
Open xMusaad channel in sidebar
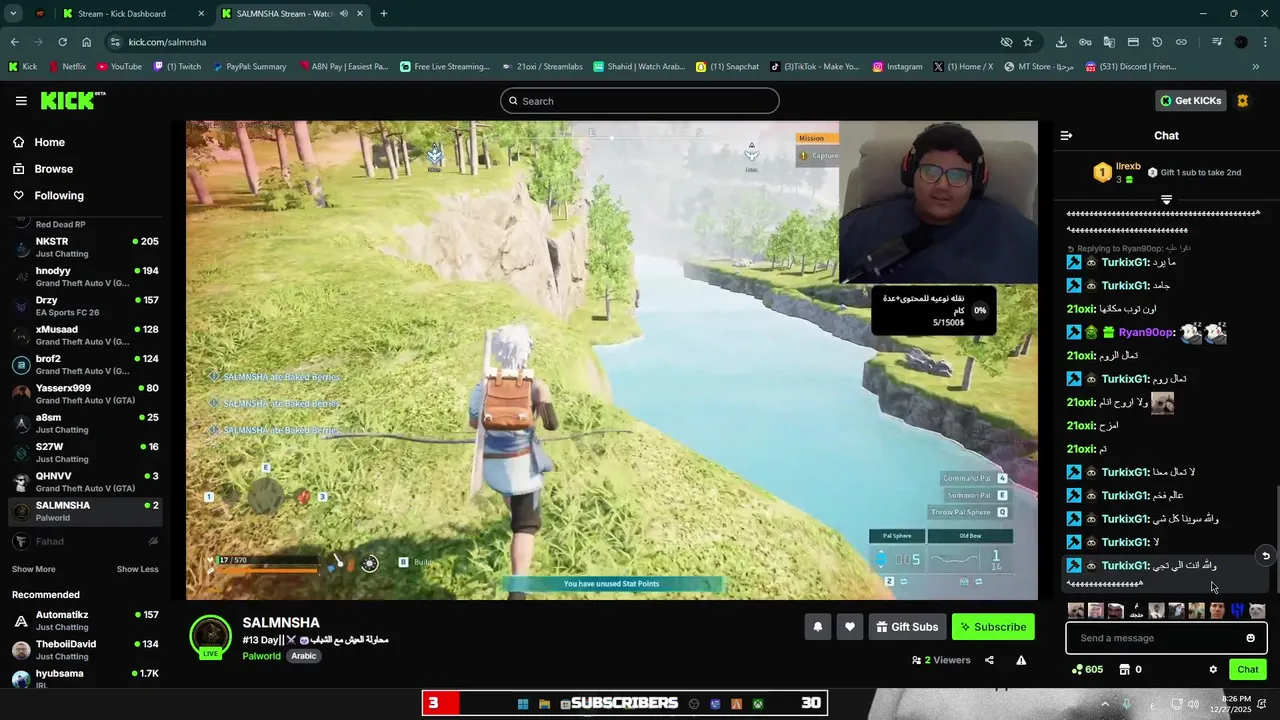coord(85,335)
